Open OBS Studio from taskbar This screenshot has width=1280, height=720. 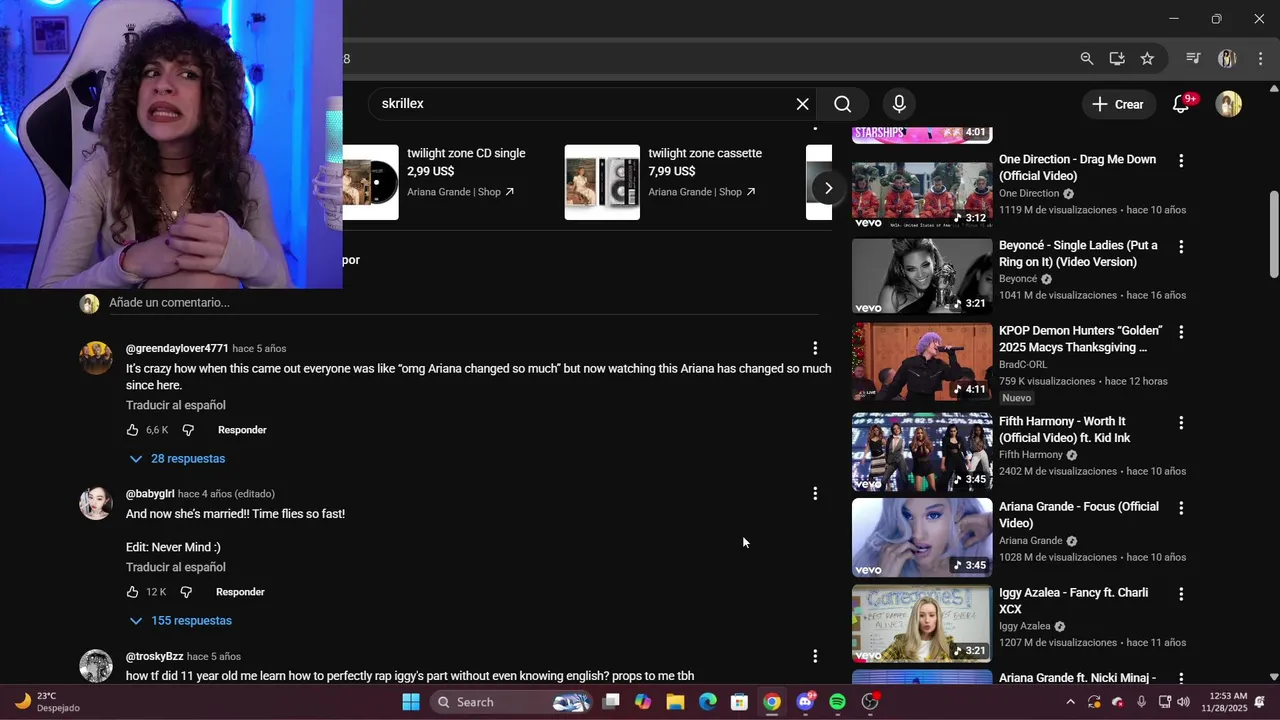870,702
